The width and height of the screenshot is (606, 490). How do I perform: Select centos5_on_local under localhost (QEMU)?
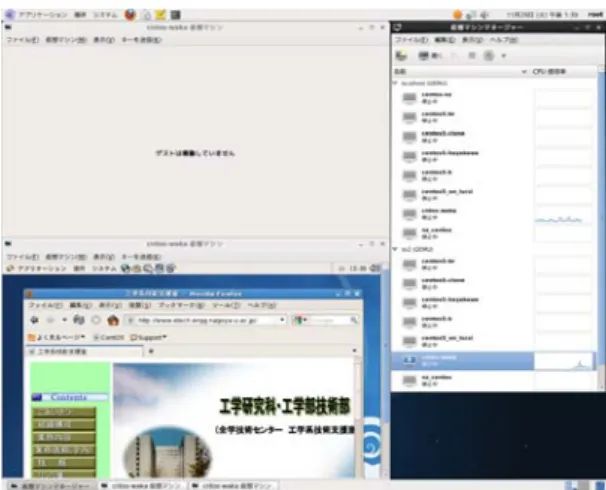463,195
